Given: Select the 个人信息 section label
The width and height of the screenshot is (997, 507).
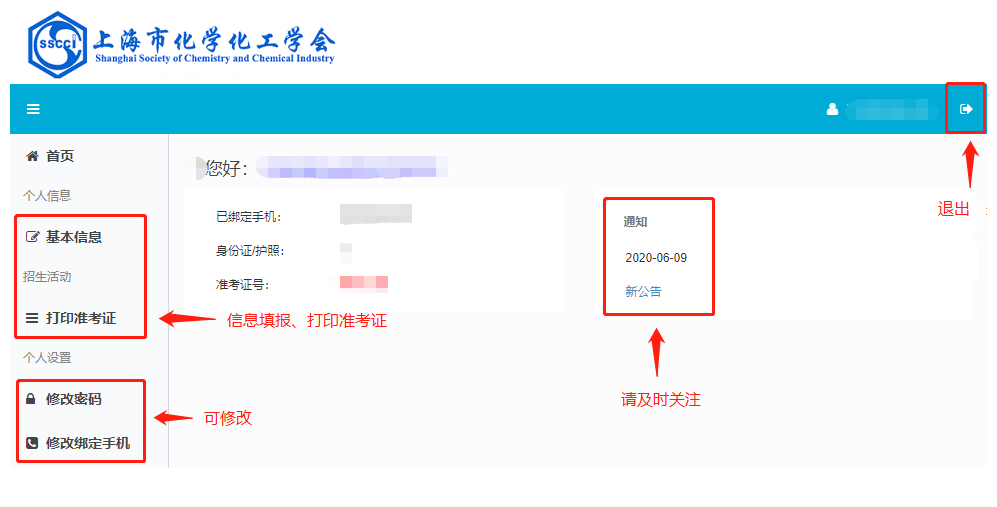Looking at the screenshot, I should (x=47, y=196).
